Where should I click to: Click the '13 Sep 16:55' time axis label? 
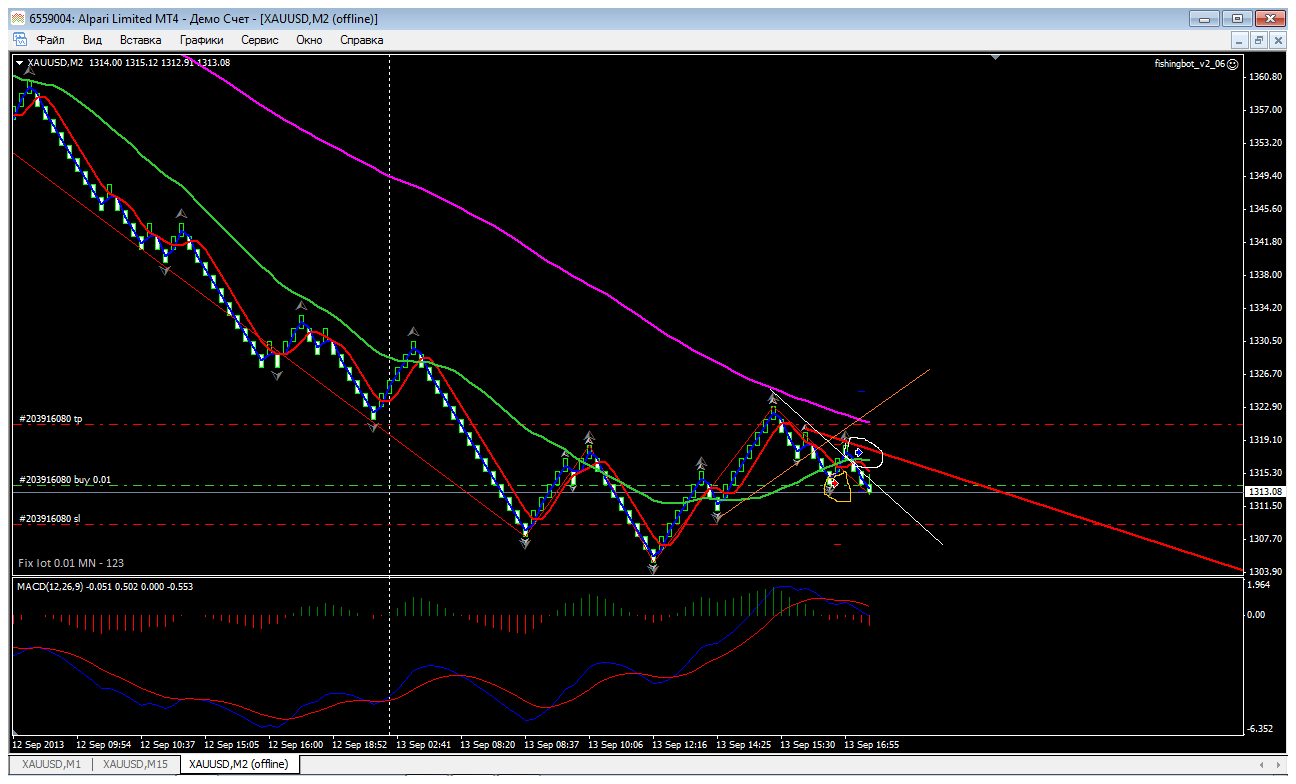pyautogui.click(x=871, y=745)
